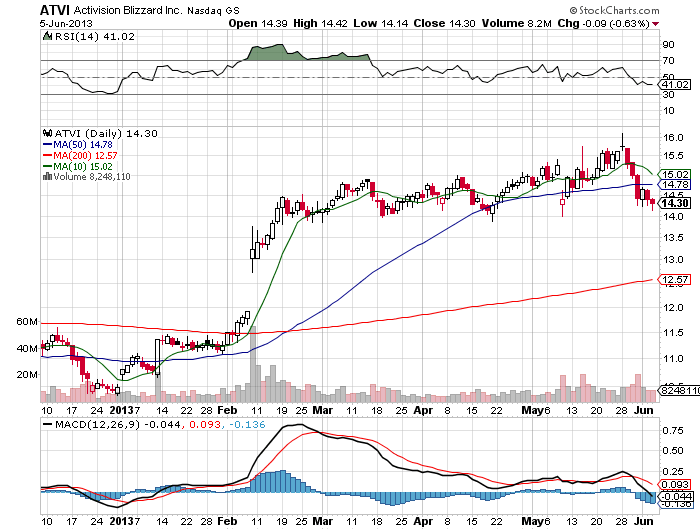Click the 0.25 label on MACD axis
The width and height of the screenshot is (700, 530).
tap(673, 472)
